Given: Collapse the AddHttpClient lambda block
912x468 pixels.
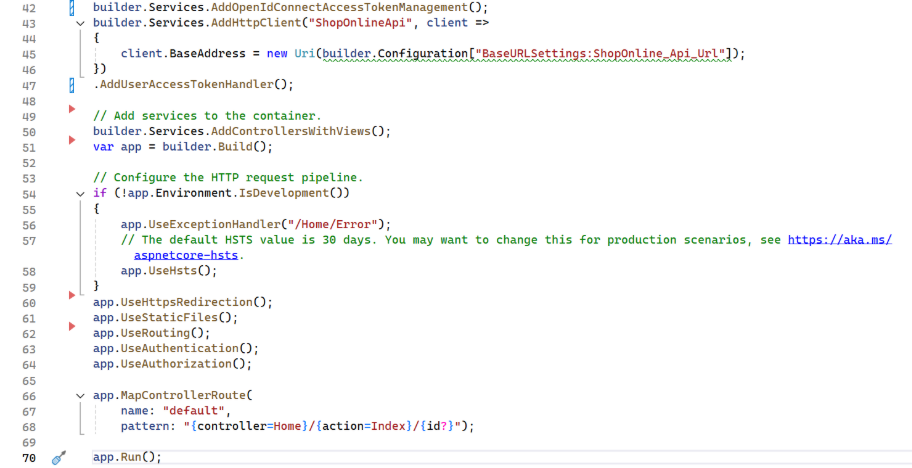Looking at the screenshot, I should click(x=80, y=23).
